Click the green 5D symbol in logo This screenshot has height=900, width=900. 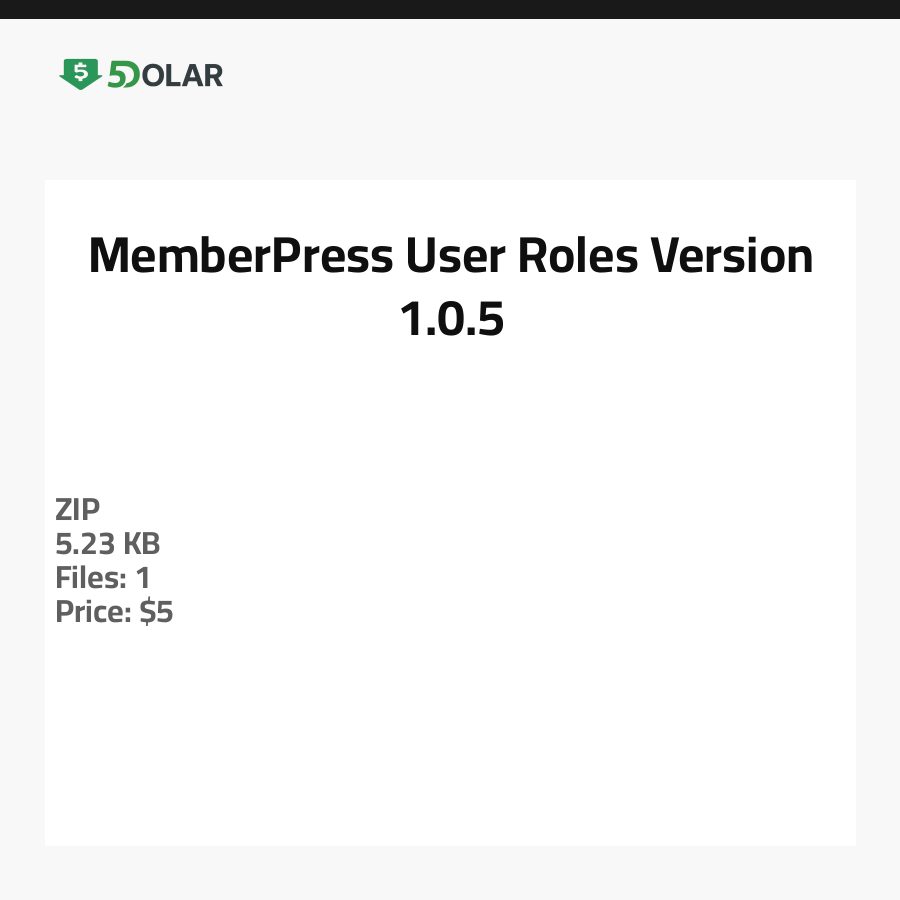tap(124, 75)
